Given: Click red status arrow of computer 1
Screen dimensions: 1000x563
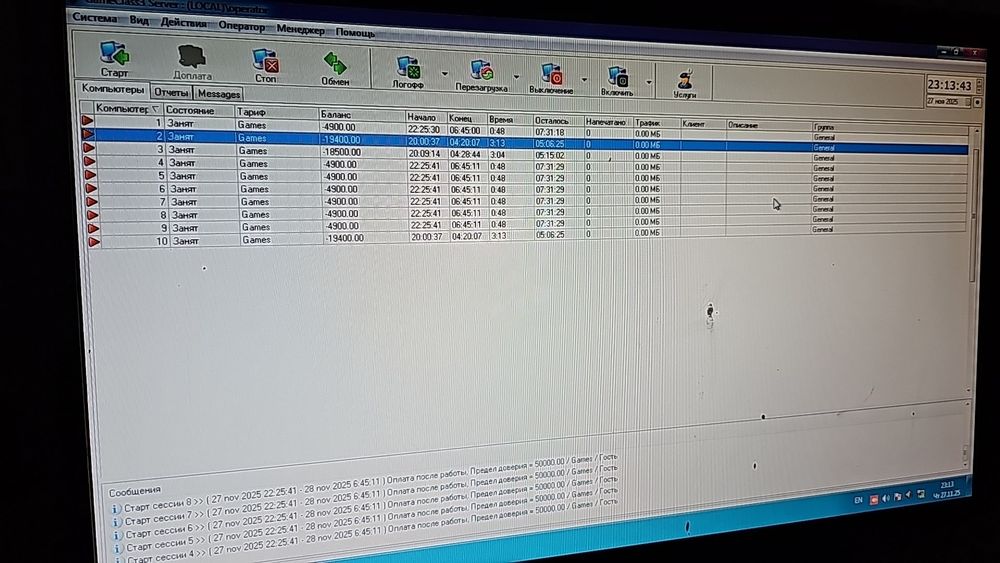Looking at the screenshot, I should pyautogui.click(x=87, y=121).
